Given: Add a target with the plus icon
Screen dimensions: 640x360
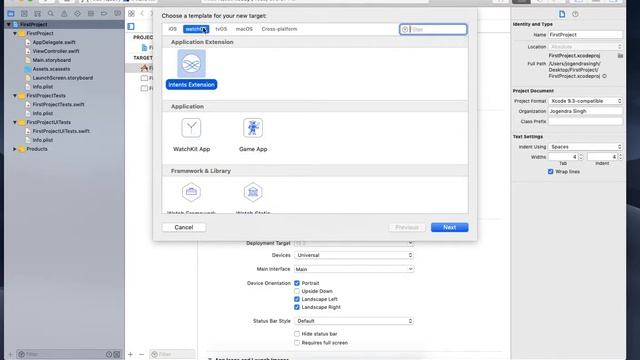Looking at the screenshot, I should [130, 354].
